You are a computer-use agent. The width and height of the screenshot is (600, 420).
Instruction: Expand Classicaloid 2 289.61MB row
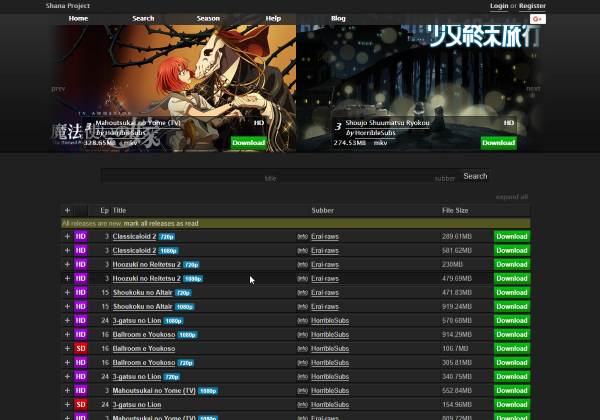[67, 236]
